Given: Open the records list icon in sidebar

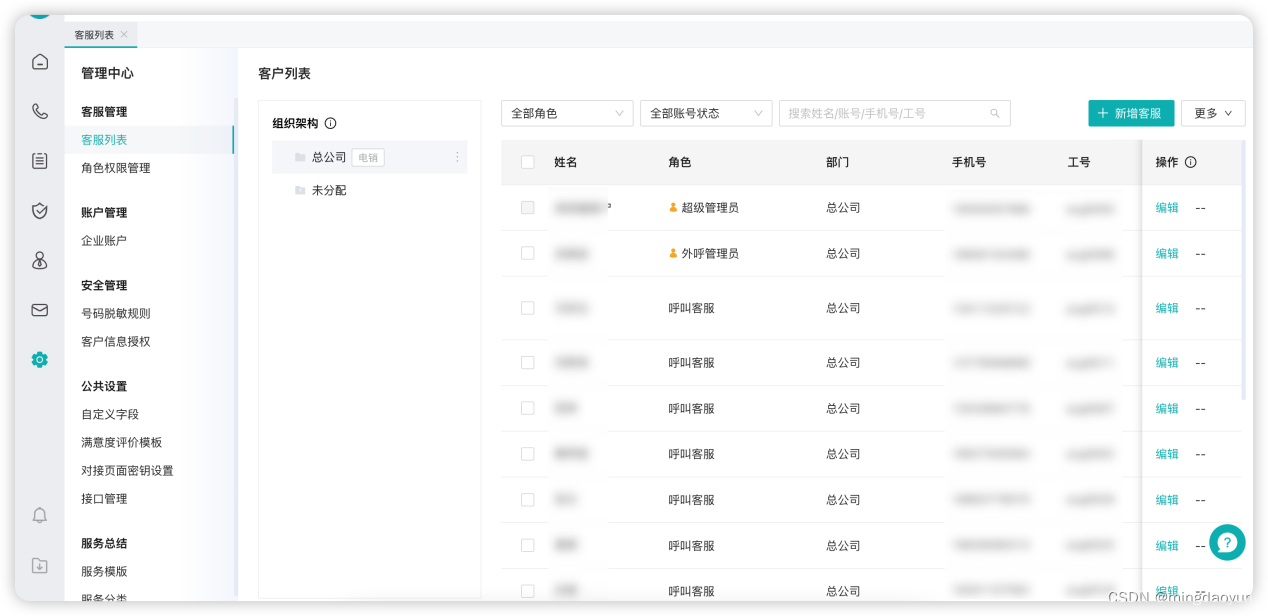Looking at the screenshot, I should (x=39, y=160).
